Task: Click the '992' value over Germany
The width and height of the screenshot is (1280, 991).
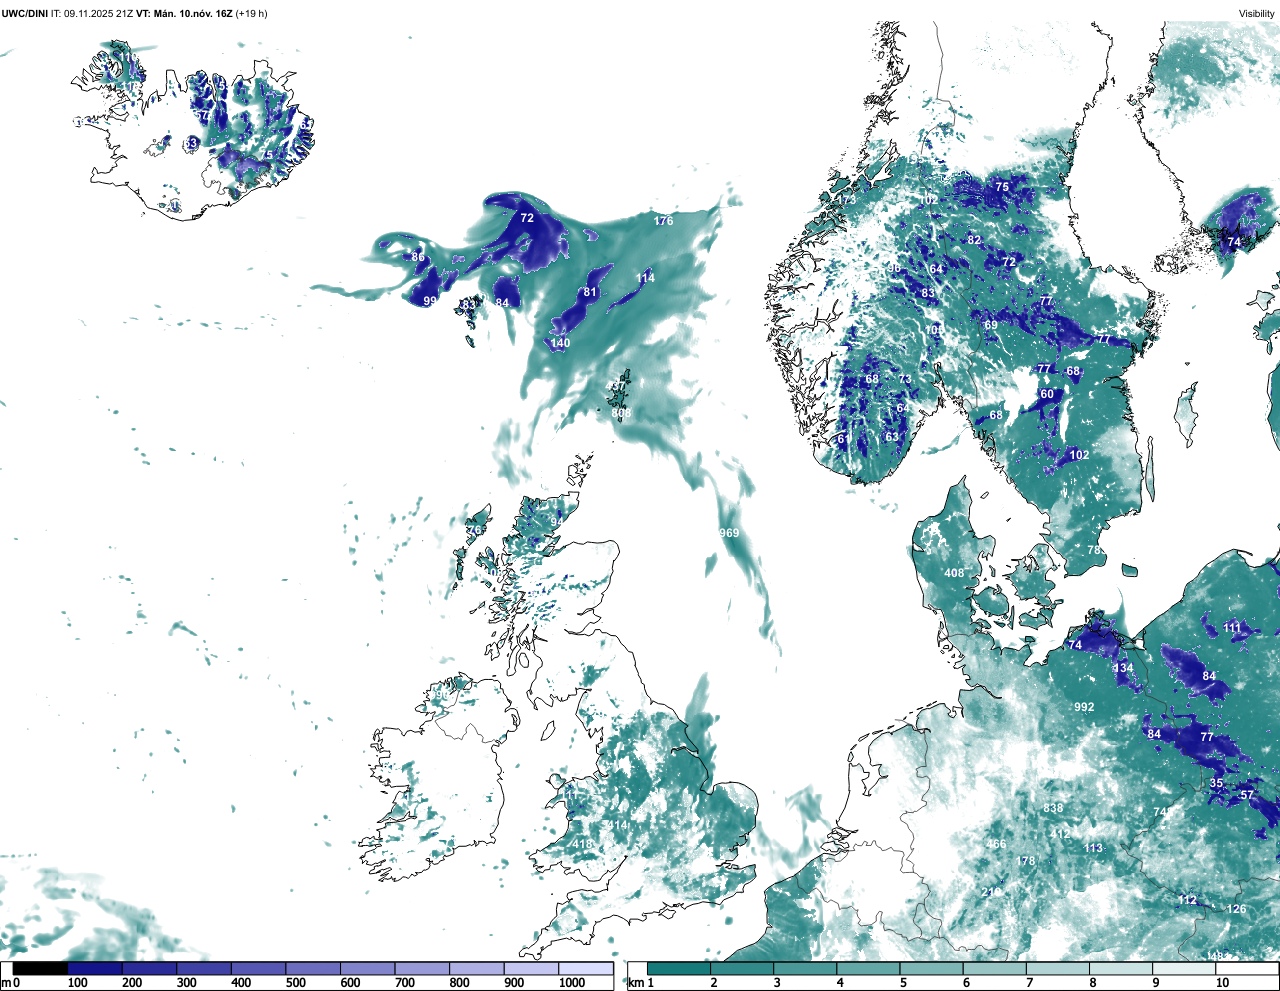Action: point(1084,707)
